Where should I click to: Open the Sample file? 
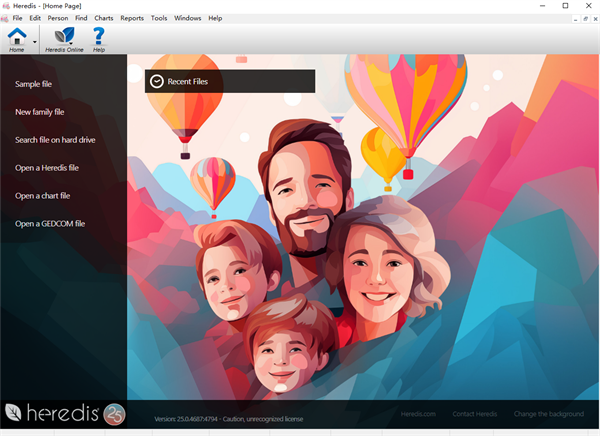33,84
